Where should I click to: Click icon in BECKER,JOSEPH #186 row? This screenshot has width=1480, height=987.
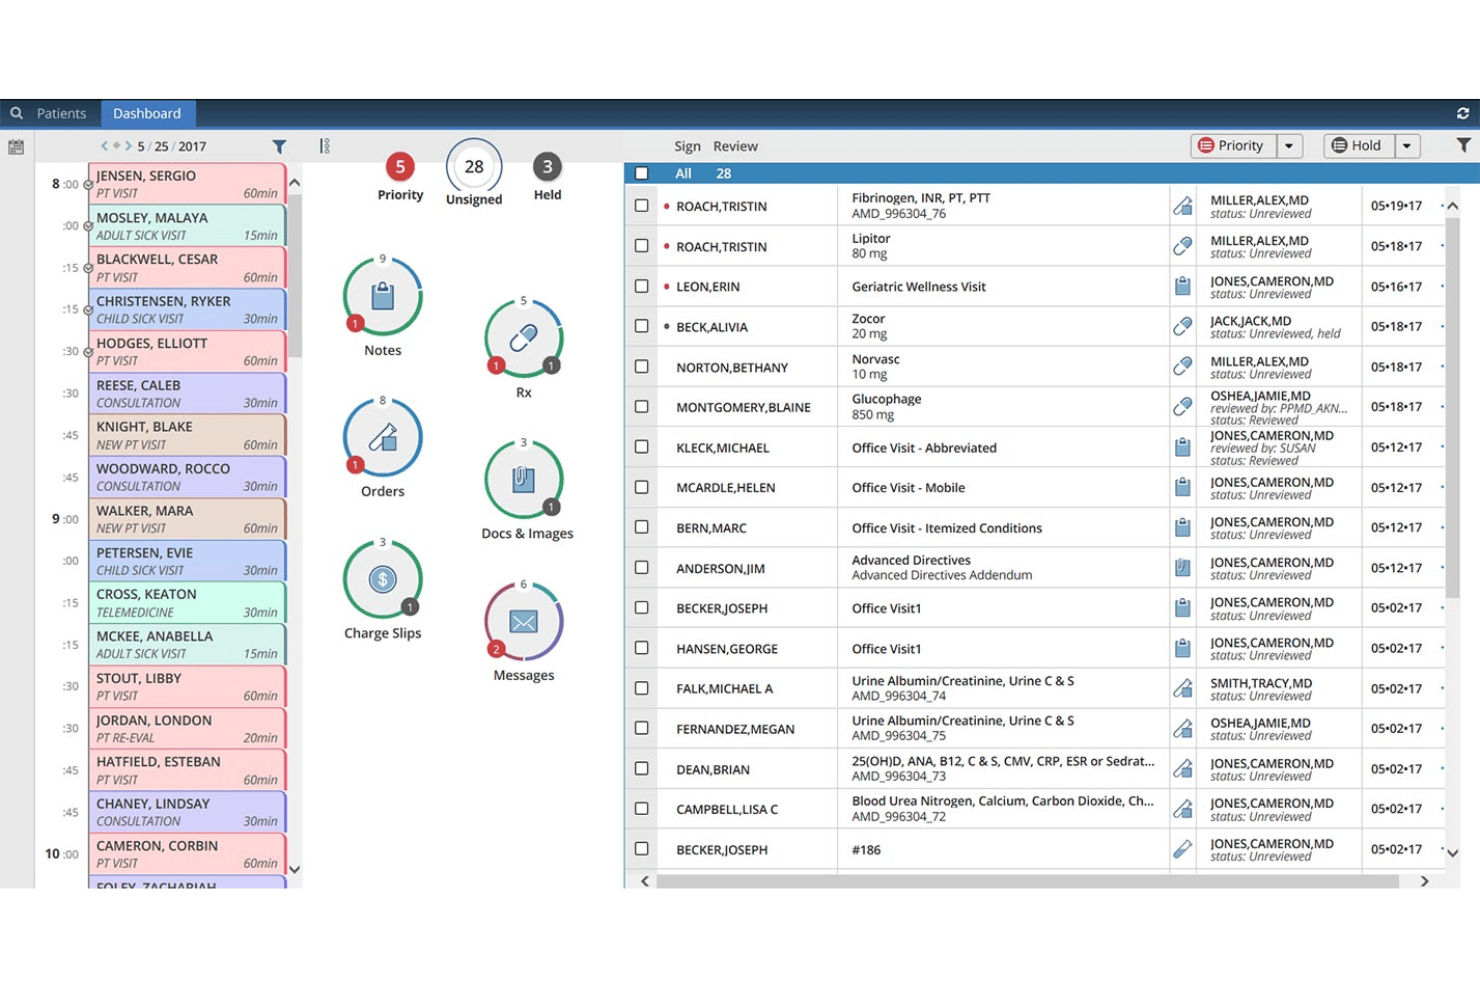pyautogui.click(x=1182, y=849)
